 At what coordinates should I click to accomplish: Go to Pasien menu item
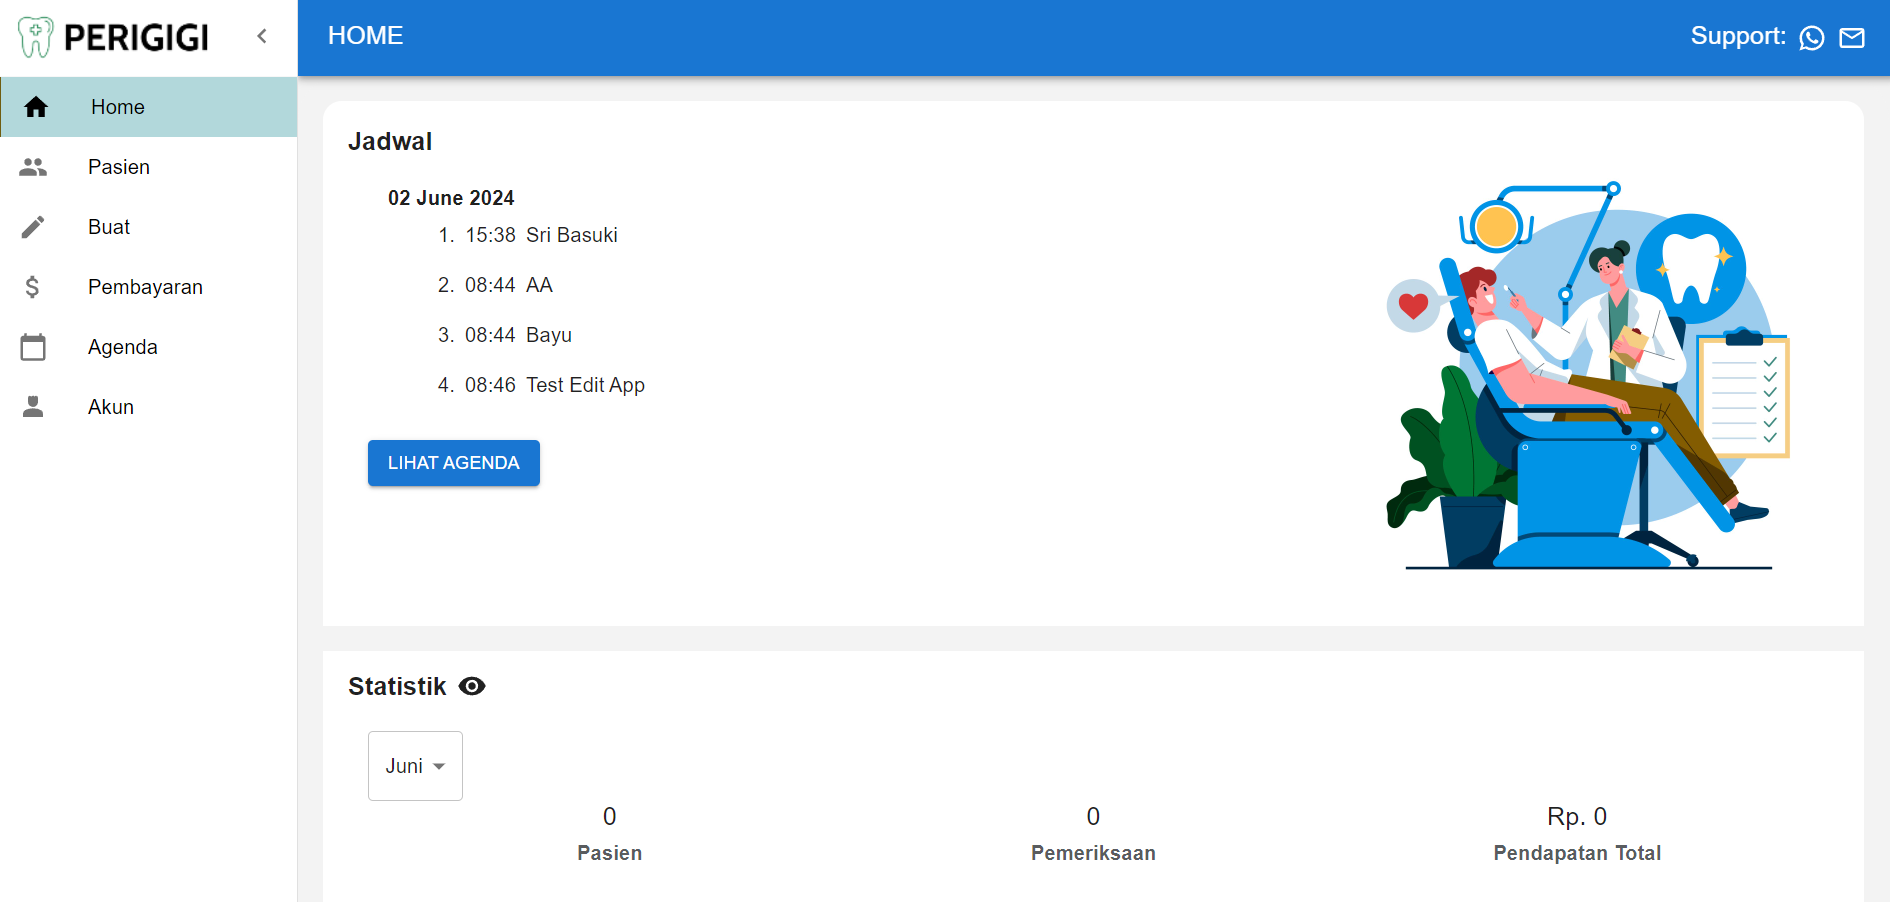click(x=119, y=167)
